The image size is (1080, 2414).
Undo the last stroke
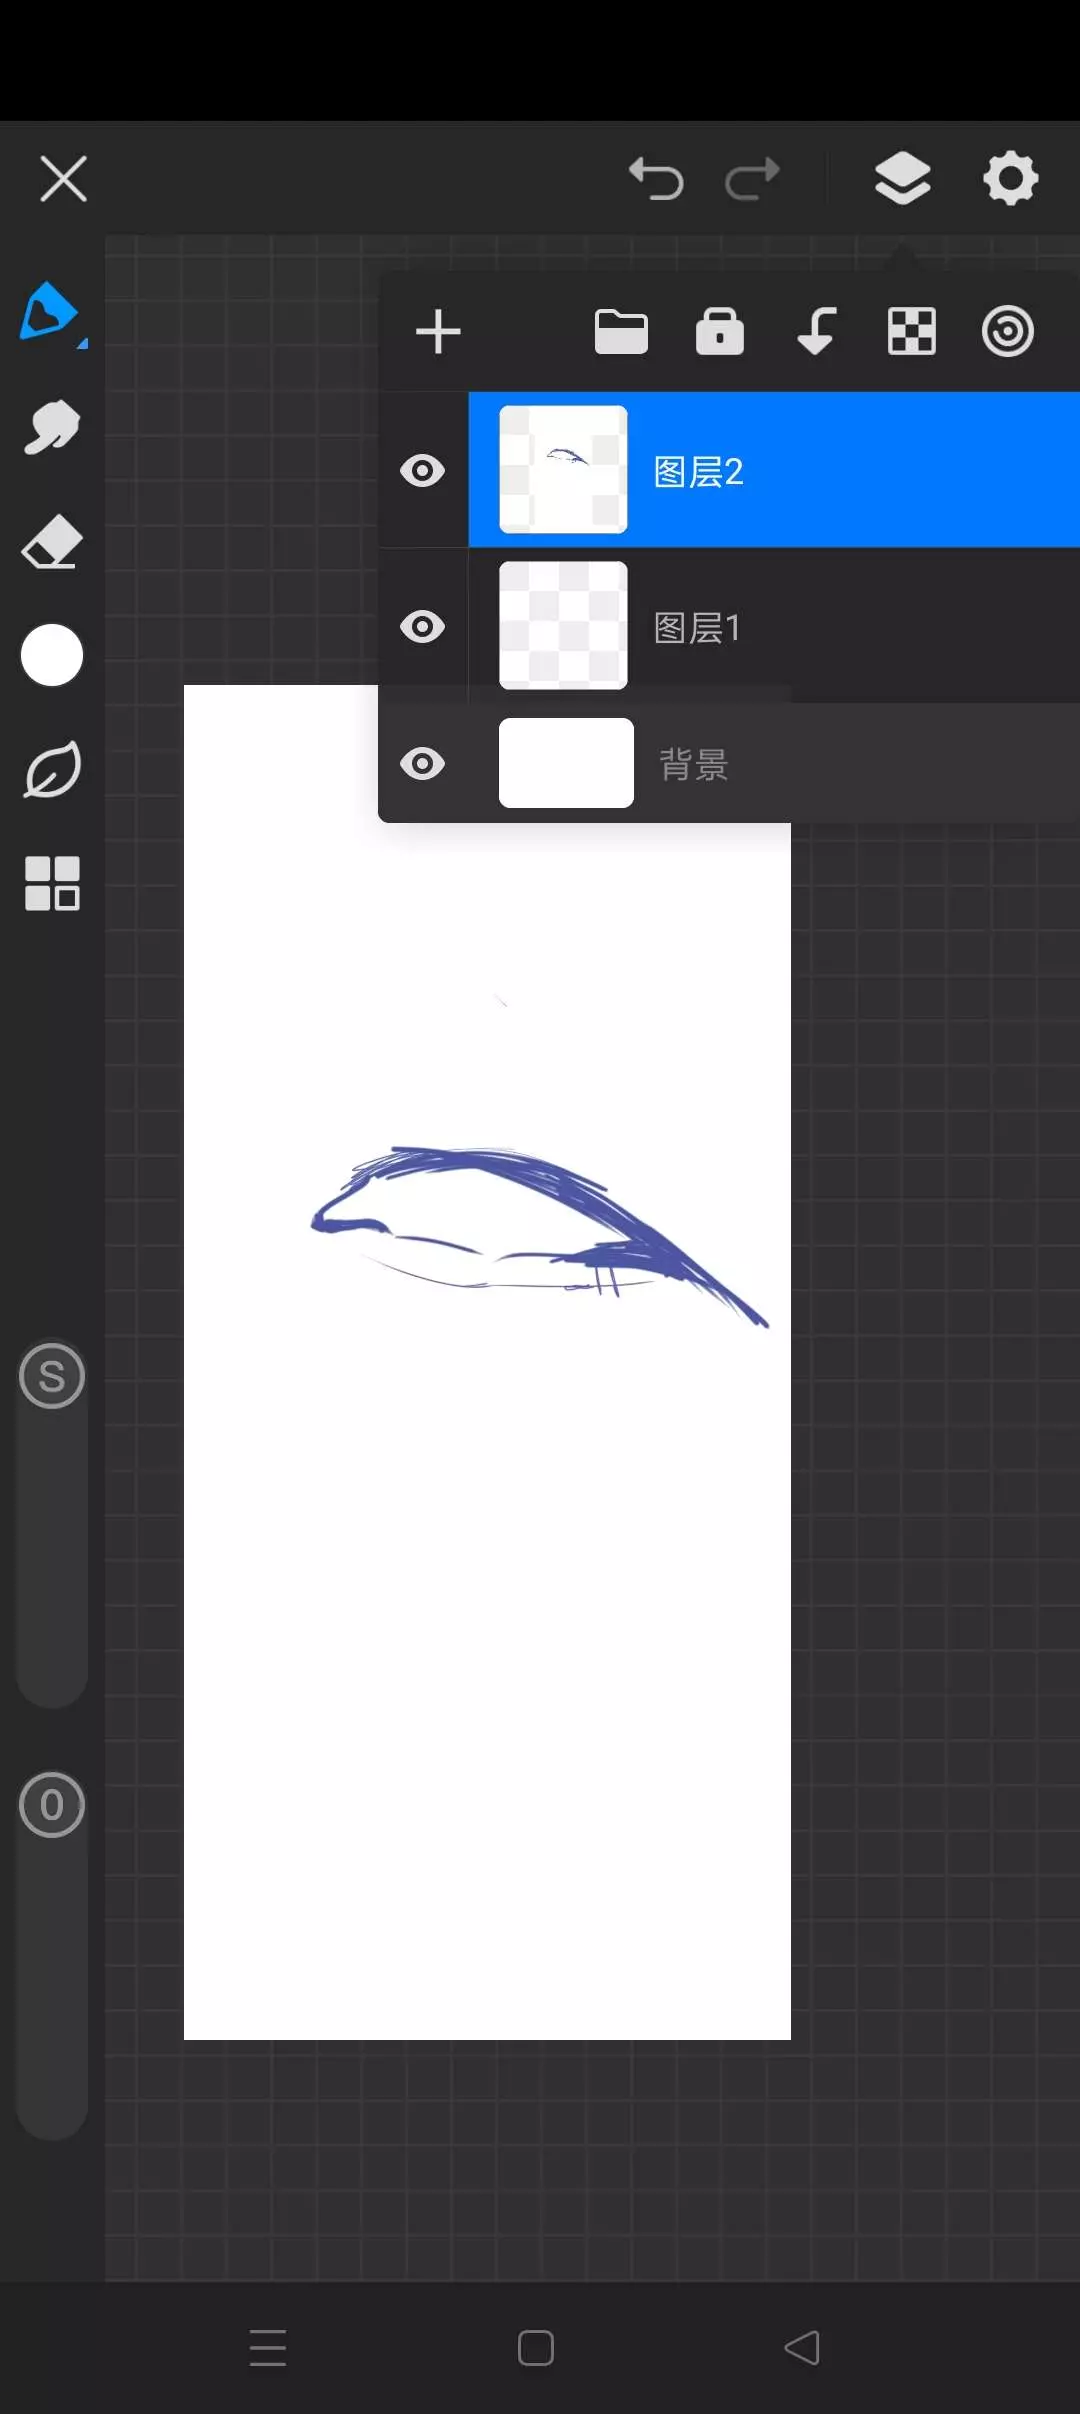point(656,179)
